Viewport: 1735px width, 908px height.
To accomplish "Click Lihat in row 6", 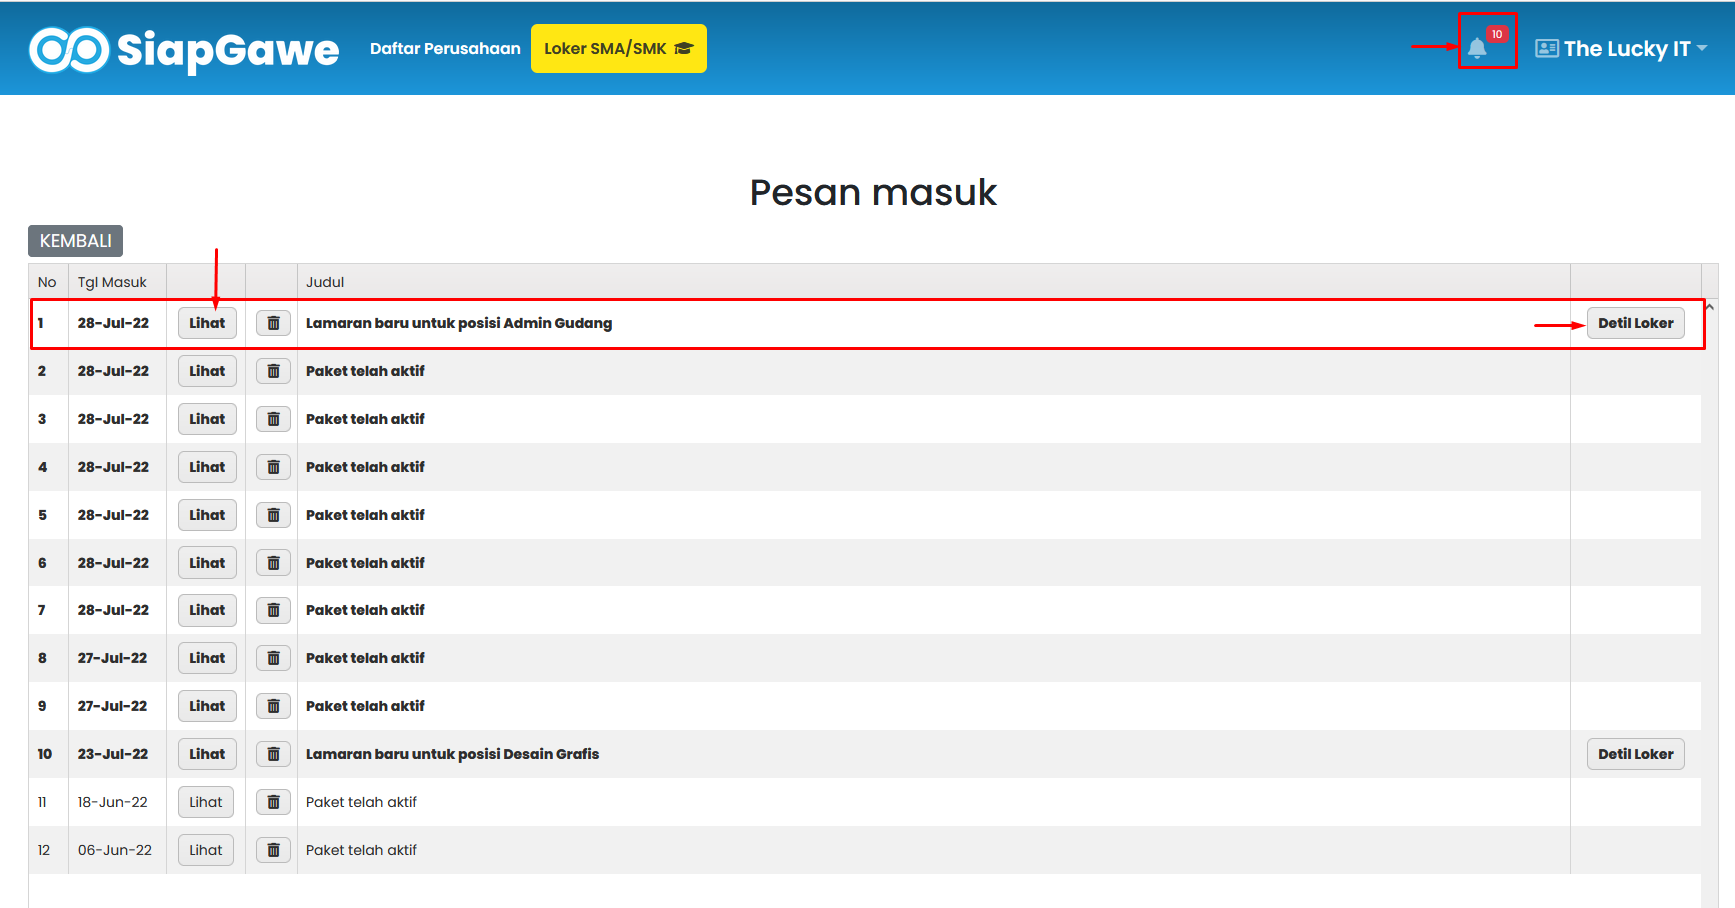I will [207, 563].
